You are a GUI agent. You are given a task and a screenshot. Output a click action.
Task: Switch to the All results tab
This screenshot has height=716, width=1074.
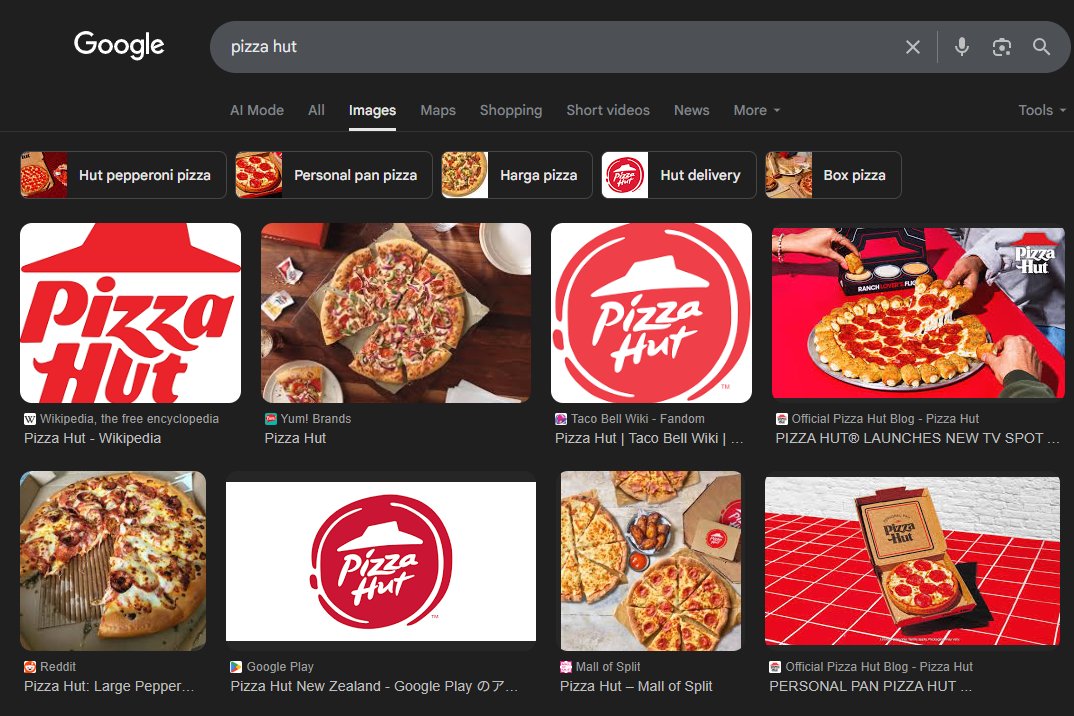tap(316, 110)
